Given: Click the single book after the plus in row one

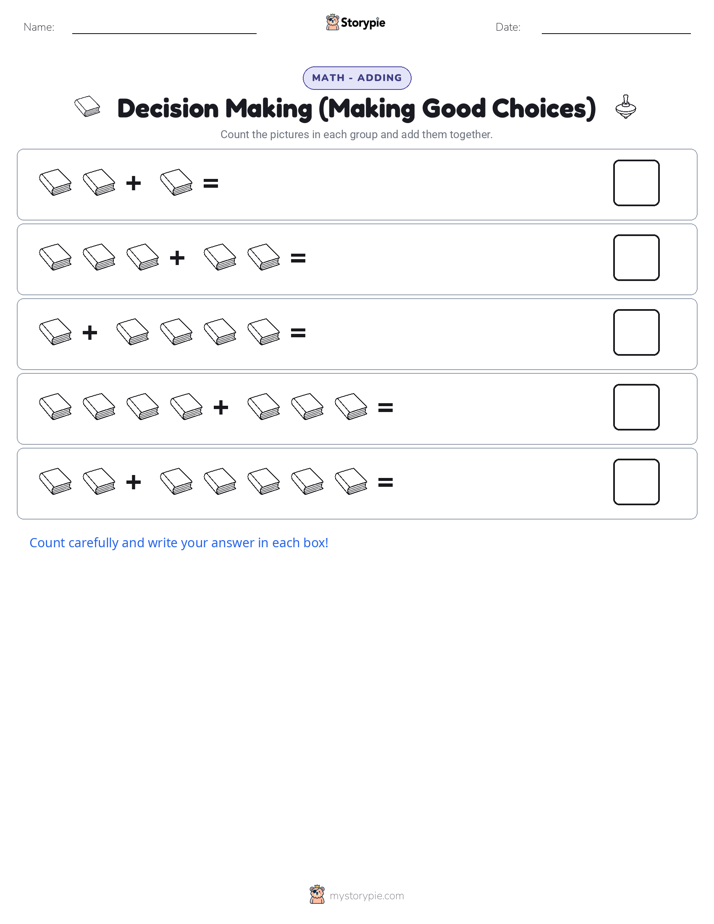Looking at the screenshot, I should 176,182.
